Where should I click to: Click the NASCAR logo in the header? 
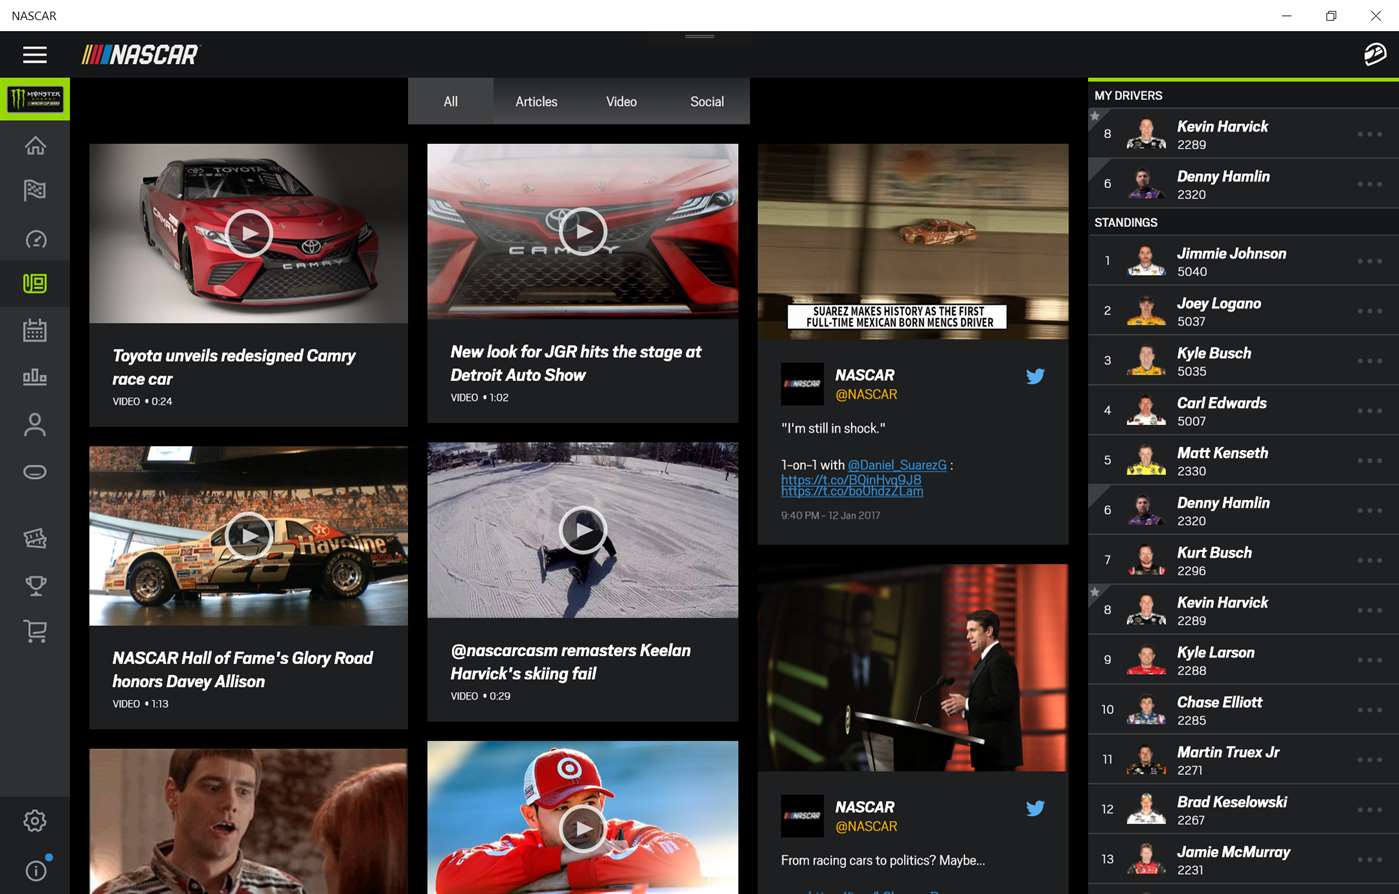point(140,55)
